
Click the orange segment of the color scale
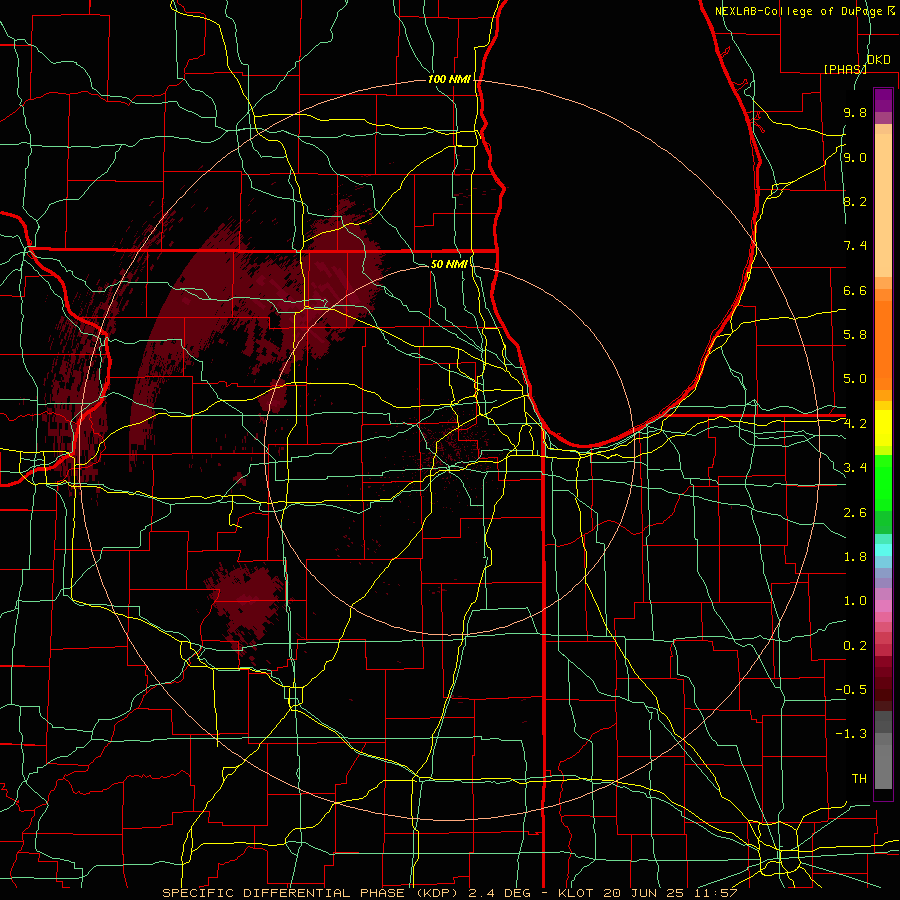coord(883,346)
